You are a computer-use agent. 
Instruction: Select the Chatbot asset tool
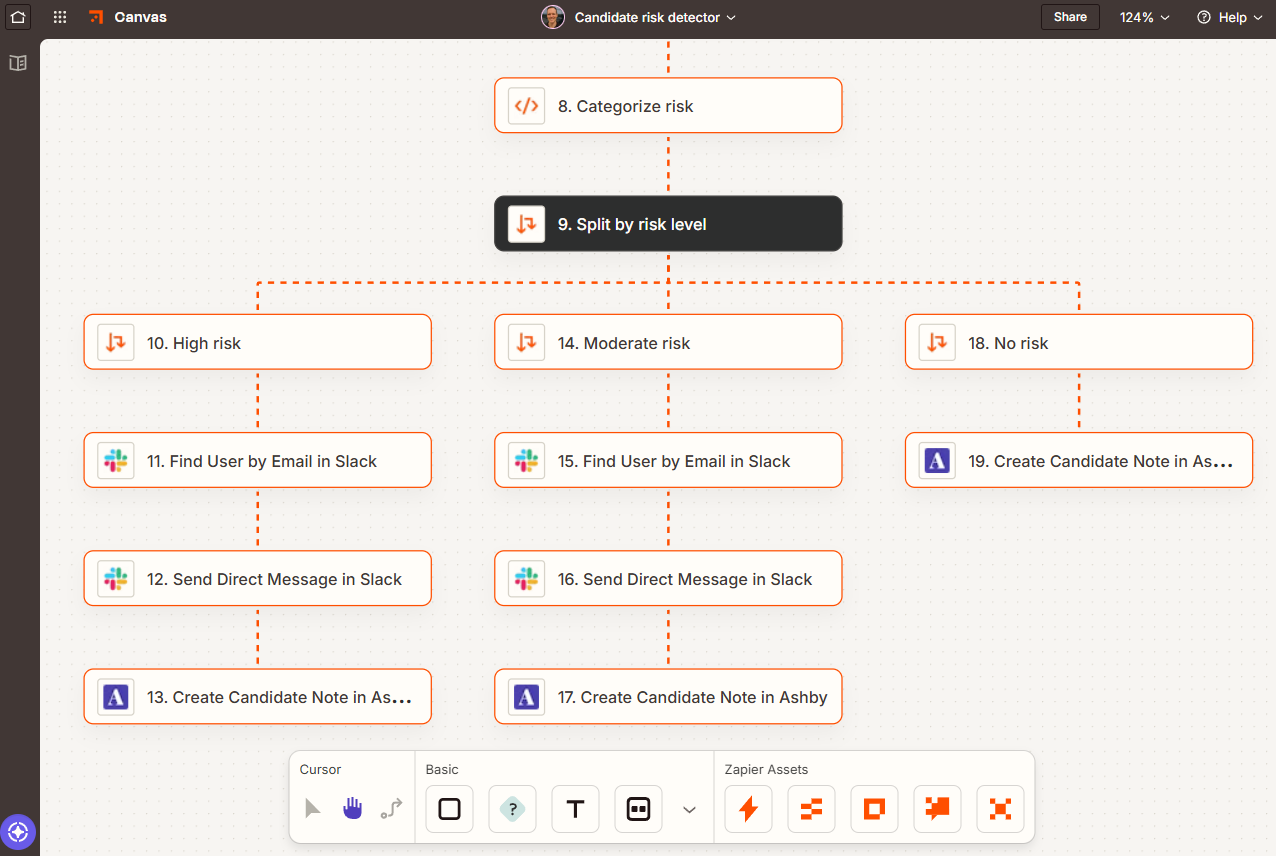tap(937, 809)
